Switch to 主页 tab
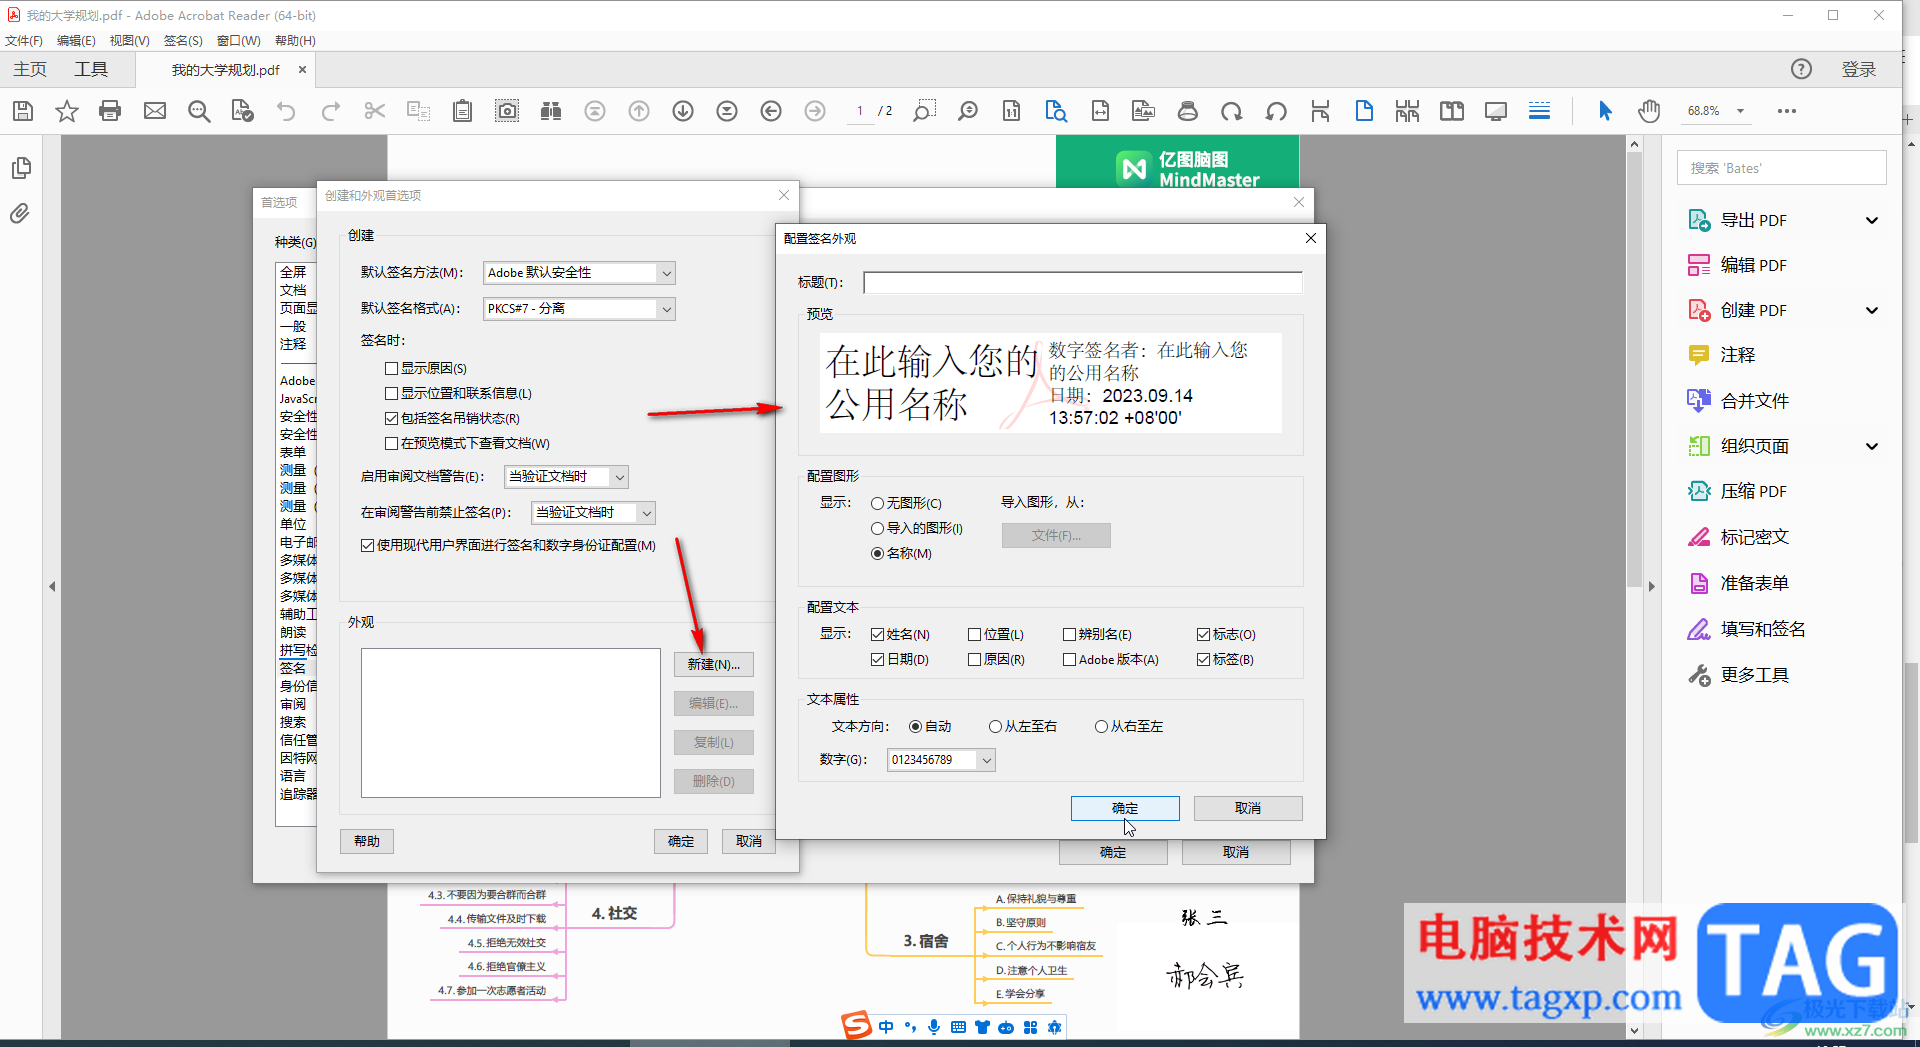Viewport: 1920px width, 1047px height. pyautogui.click(x=30, y=69)
